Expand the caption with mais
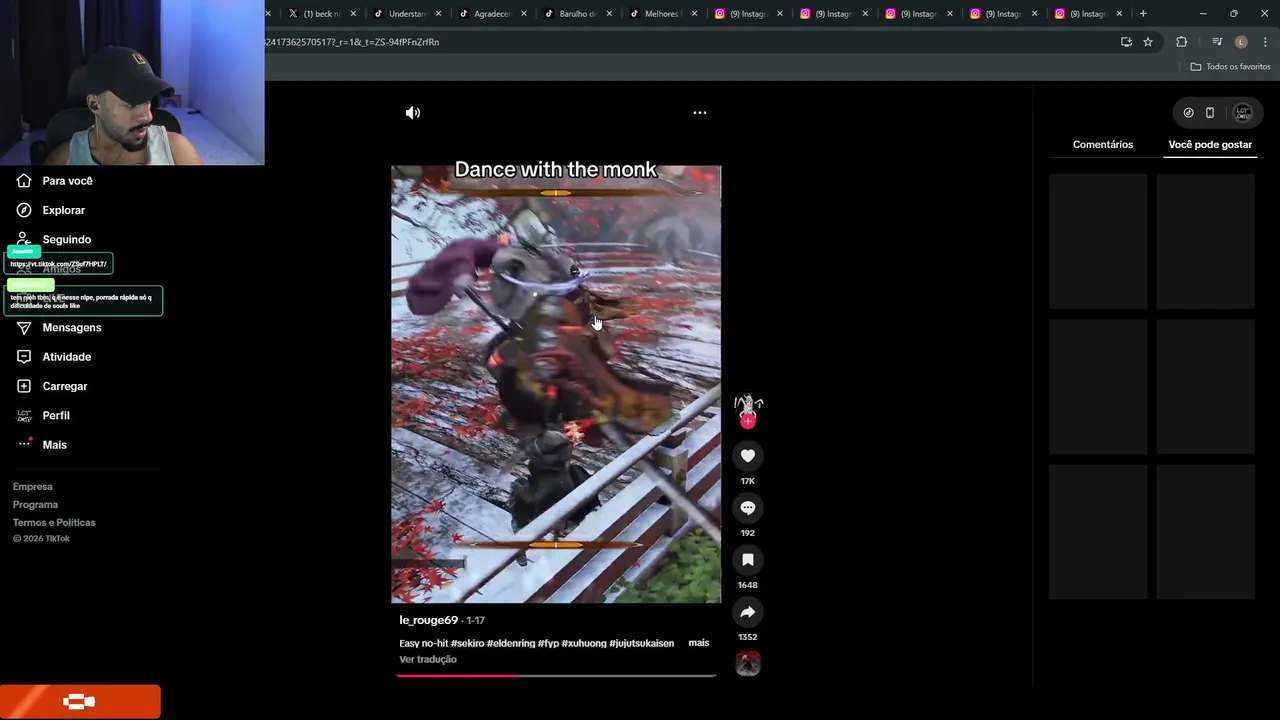 coord(699,643)
